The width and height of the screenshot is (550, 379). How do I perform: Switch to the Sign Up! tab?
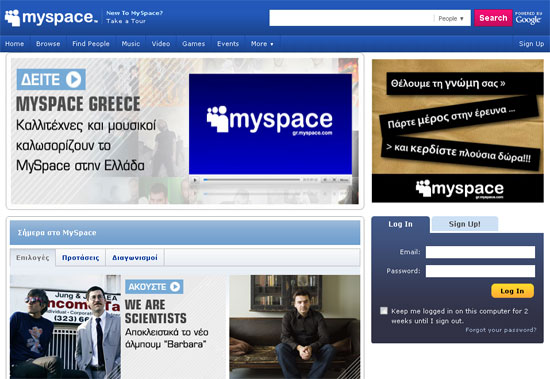[x=464, y=224]
